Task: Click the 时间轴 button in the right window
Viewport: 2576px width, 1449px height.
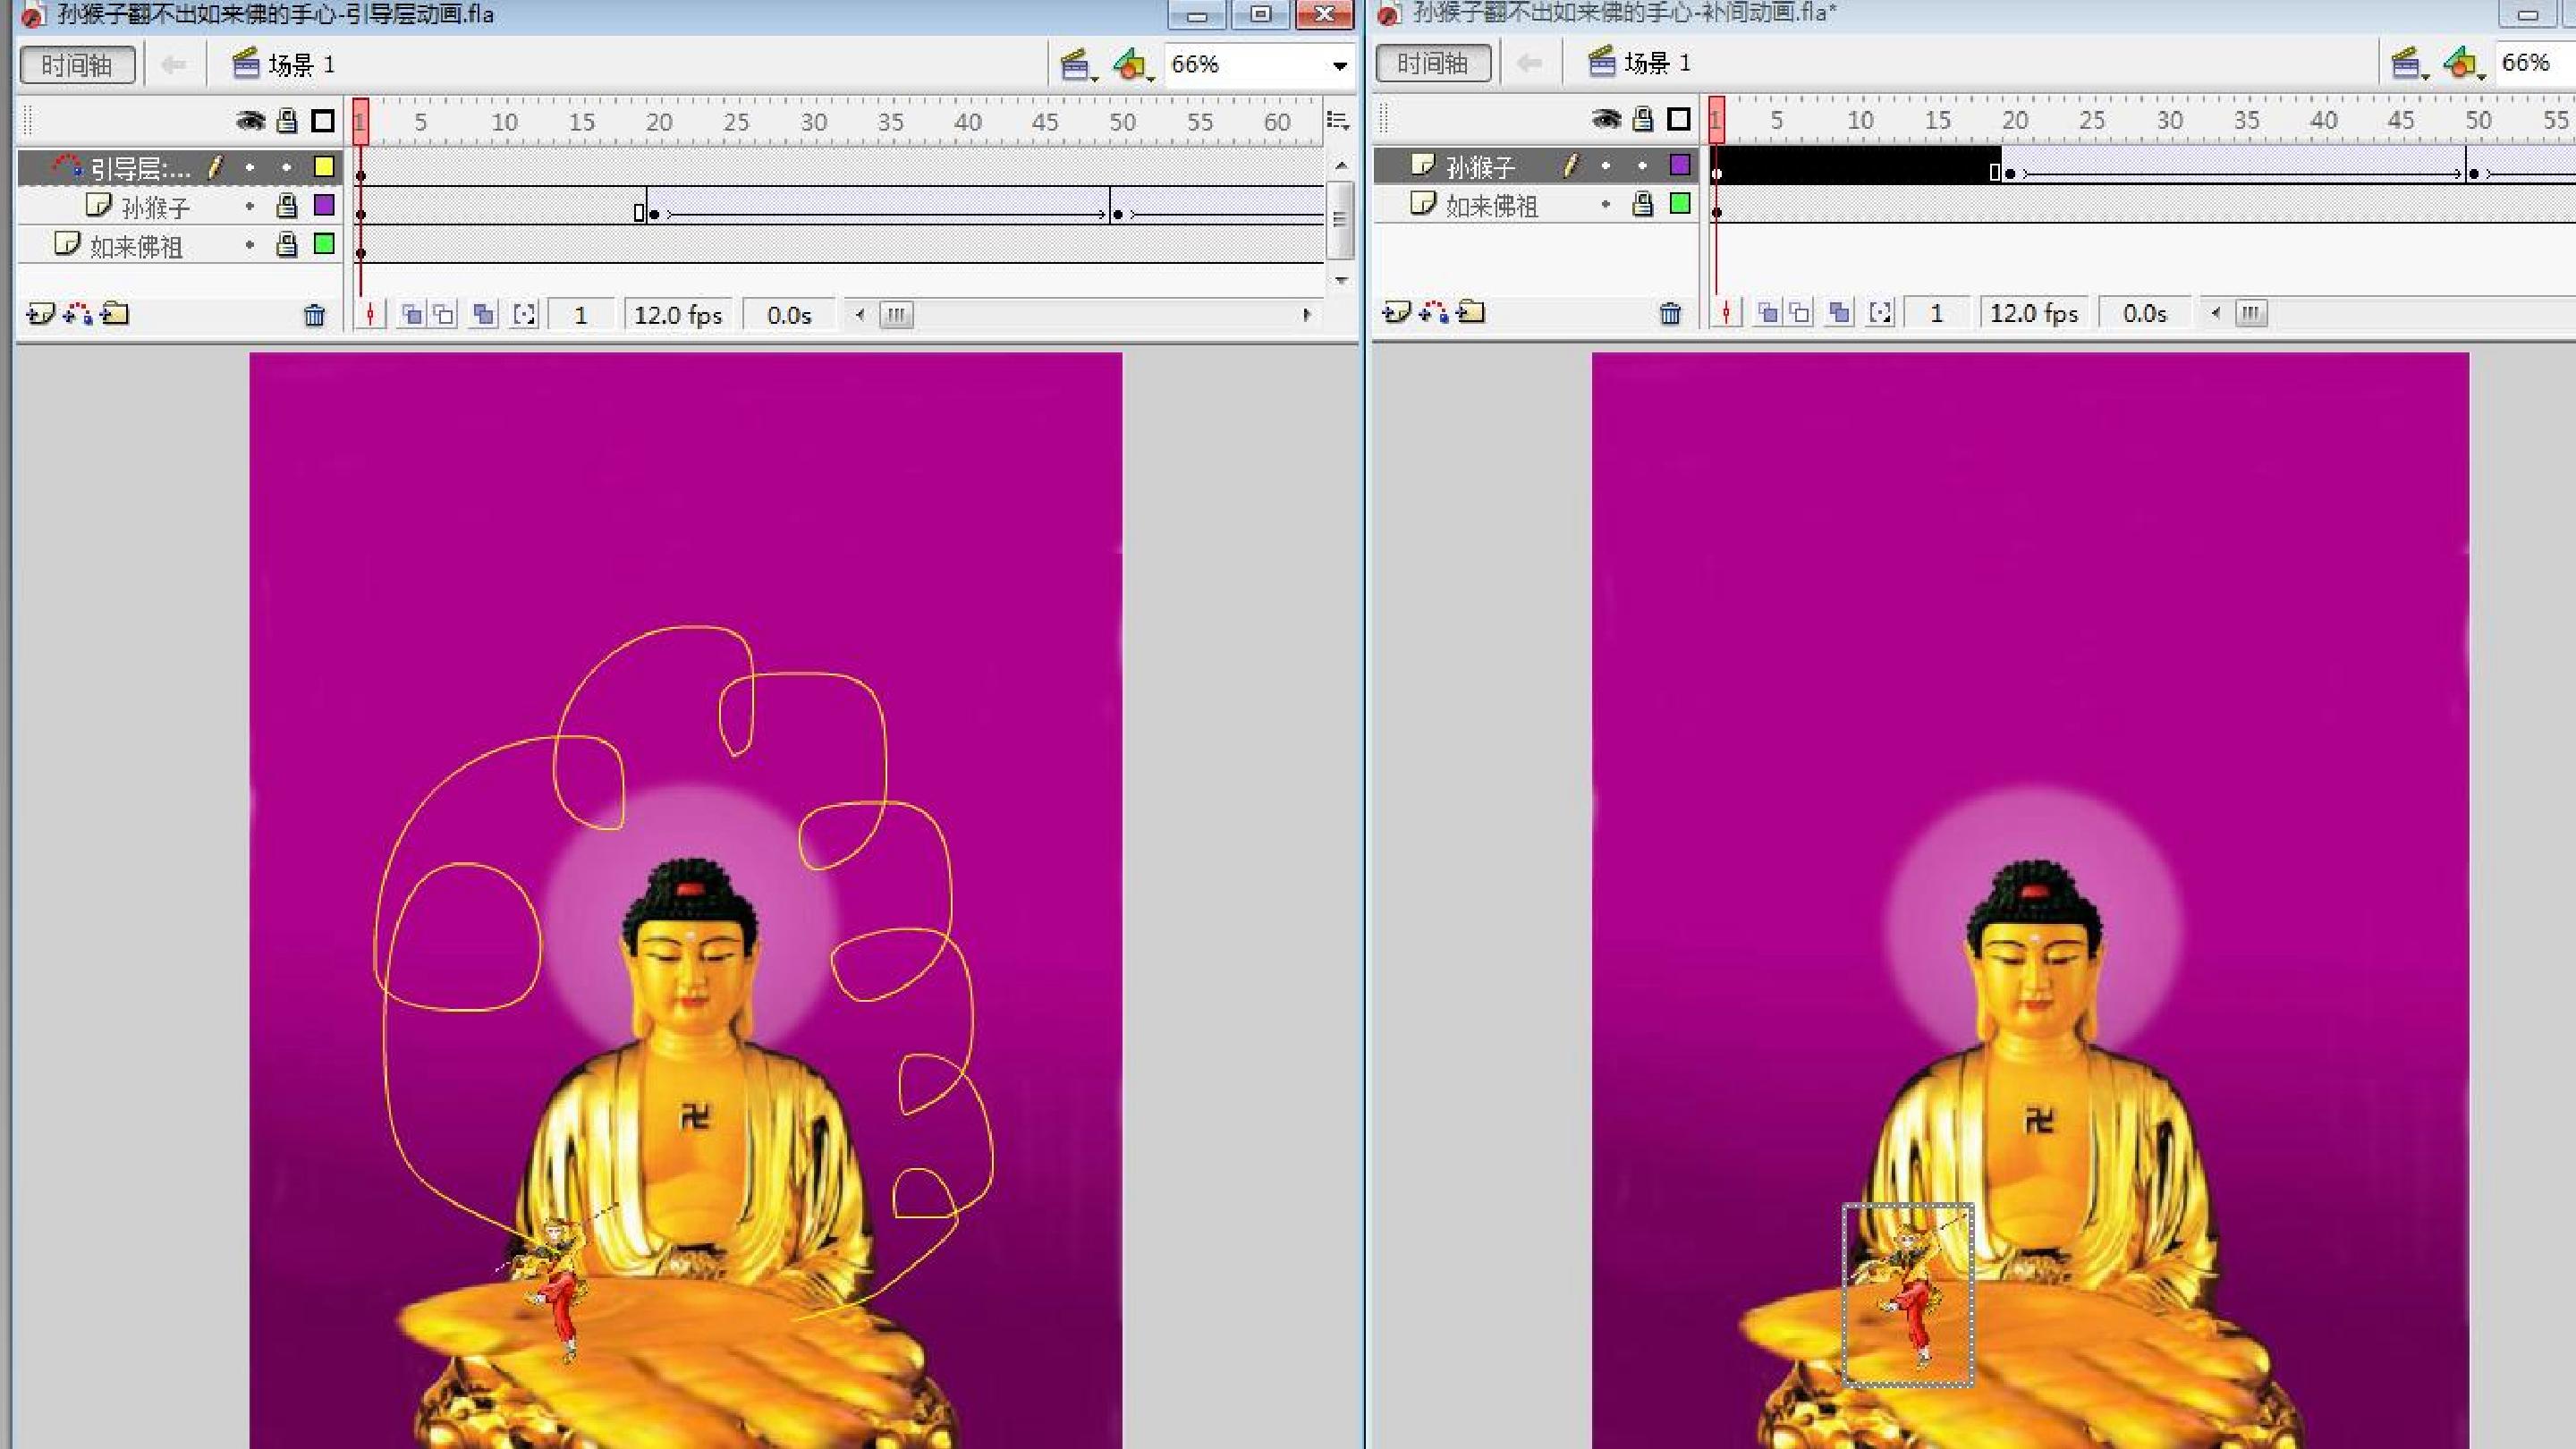Action: 1432,63
